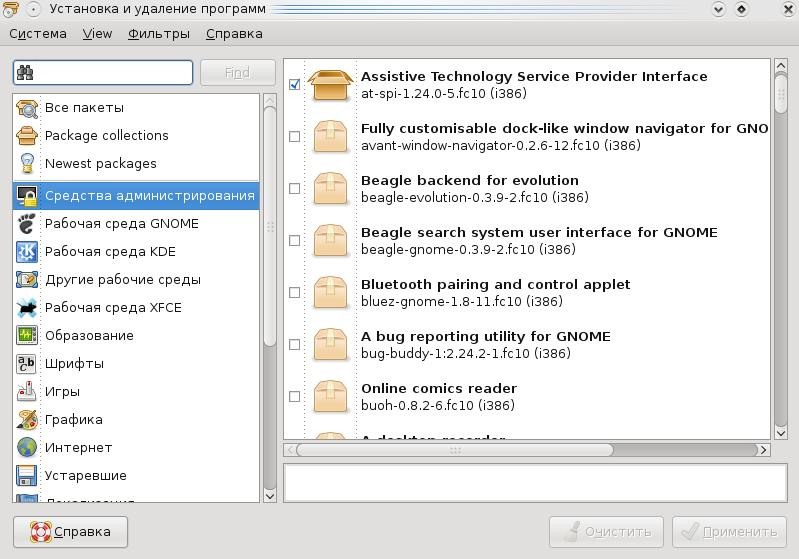The image size is (799, 559).
Task: Select the Newest packages entry
Action: [x=136, y=164]
